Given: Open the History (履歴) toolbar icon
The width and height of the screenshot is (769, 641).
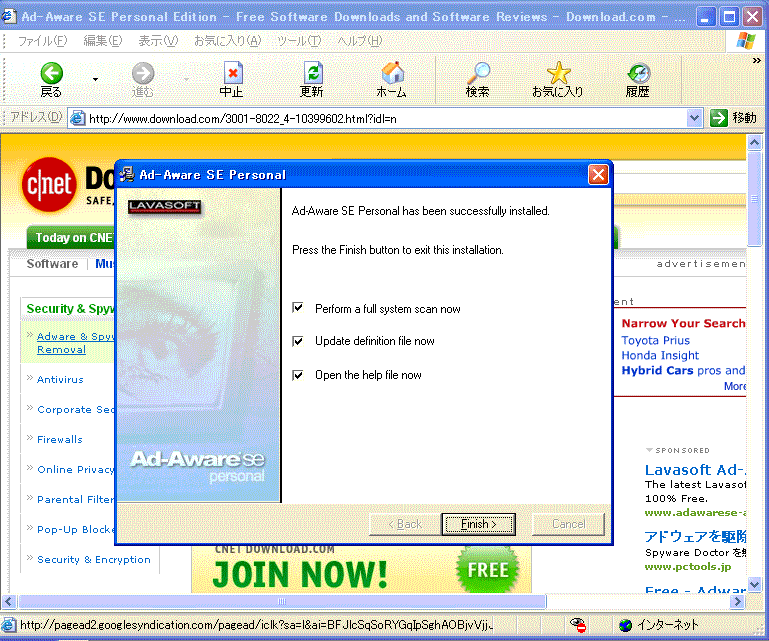Looking at the screenshot, I should click(x=639, y=74).
